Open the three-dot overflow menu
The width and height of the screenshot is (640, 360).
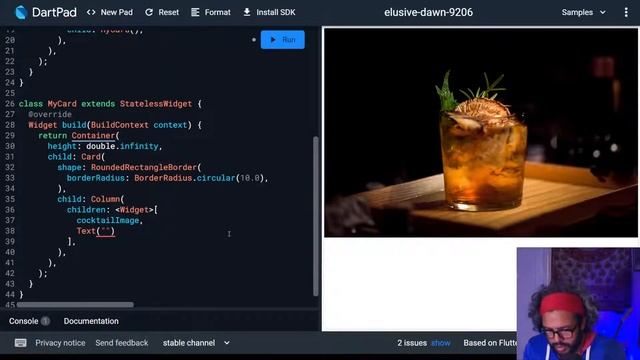[626, 12]
